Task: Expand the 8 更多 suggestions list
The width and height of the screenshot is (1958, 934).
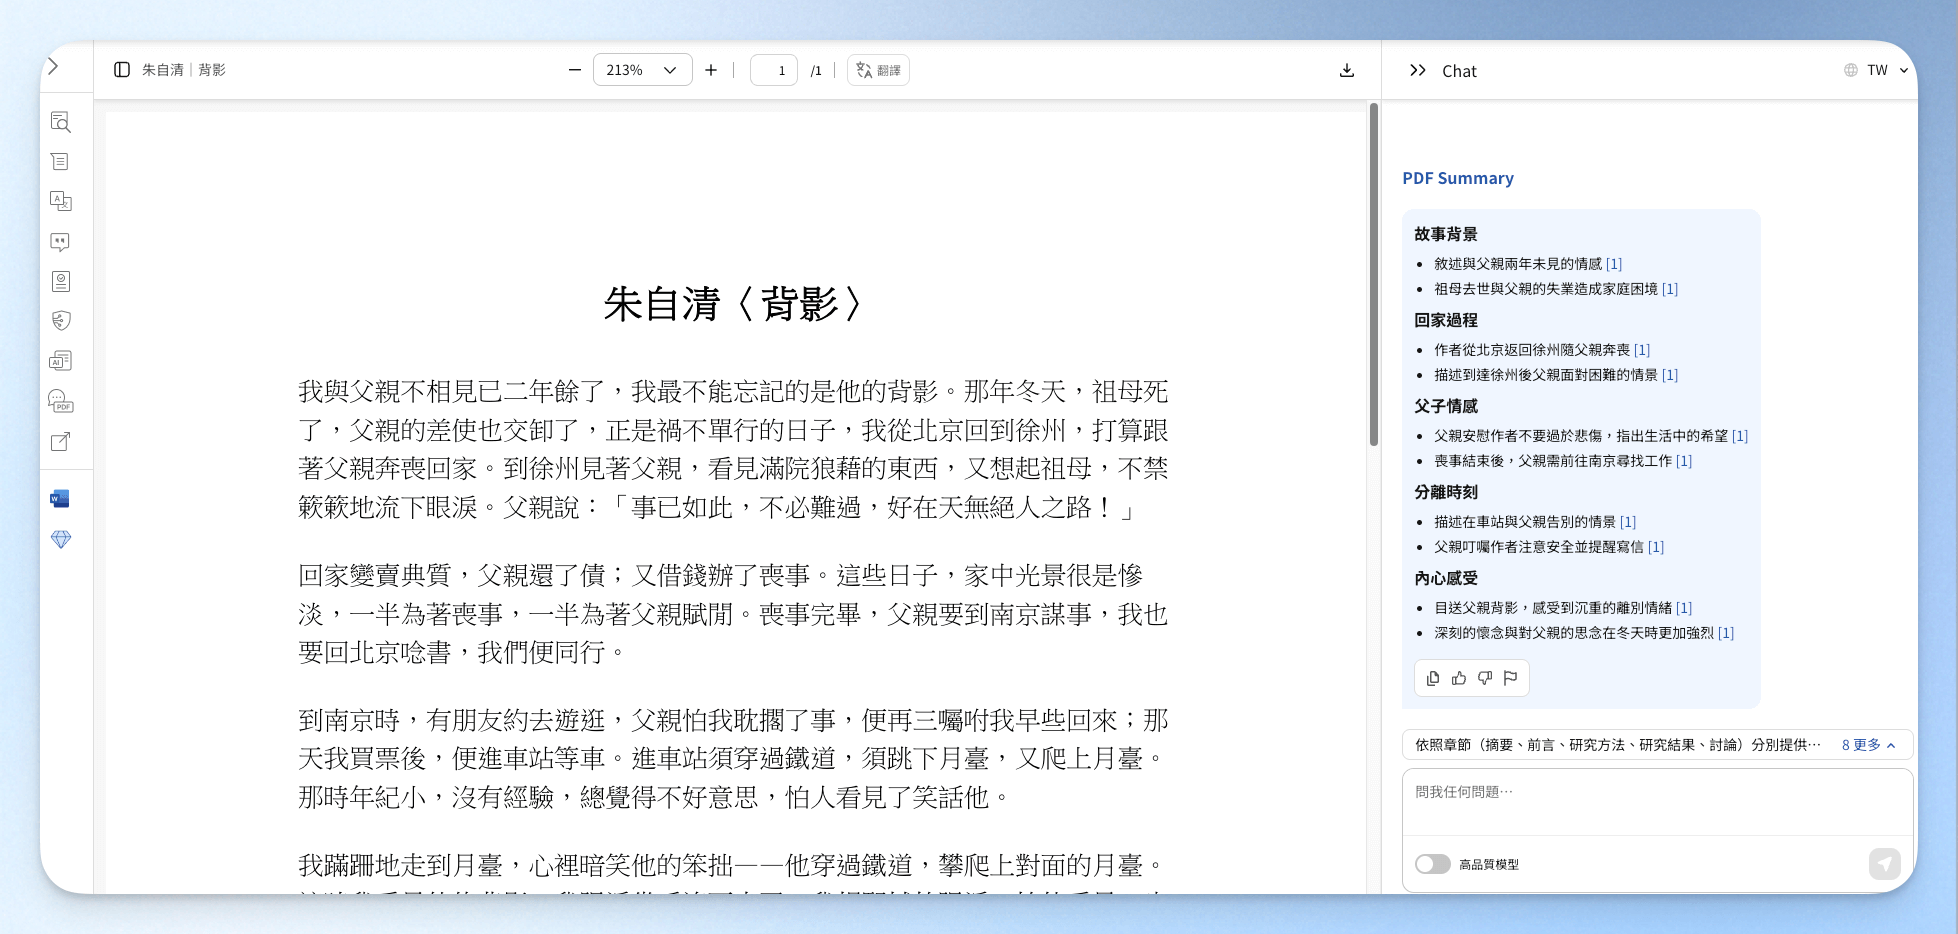Action: pyautogui.click(x=1868, y=745)
